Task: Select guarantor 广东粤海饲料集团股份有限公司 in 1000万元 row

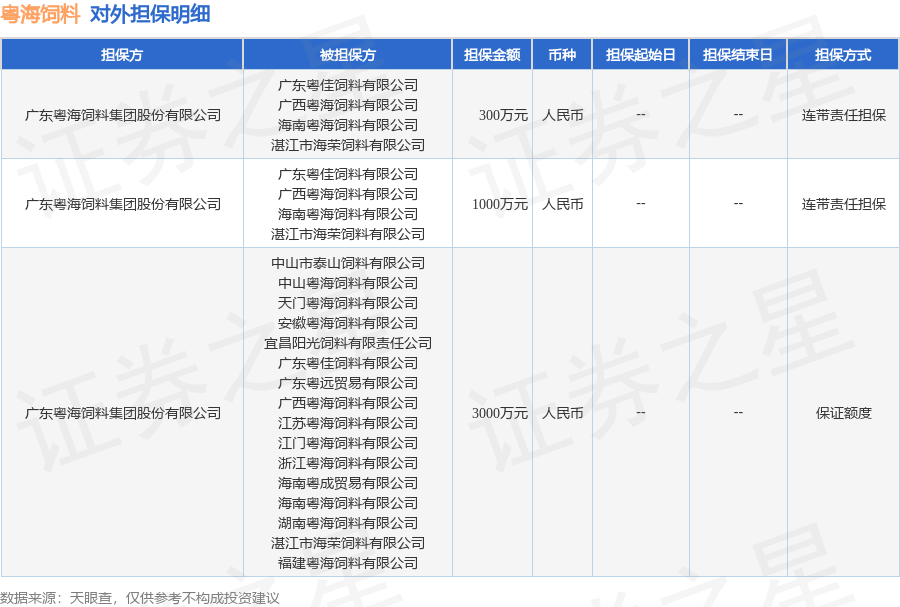Action: click(123, 204)
